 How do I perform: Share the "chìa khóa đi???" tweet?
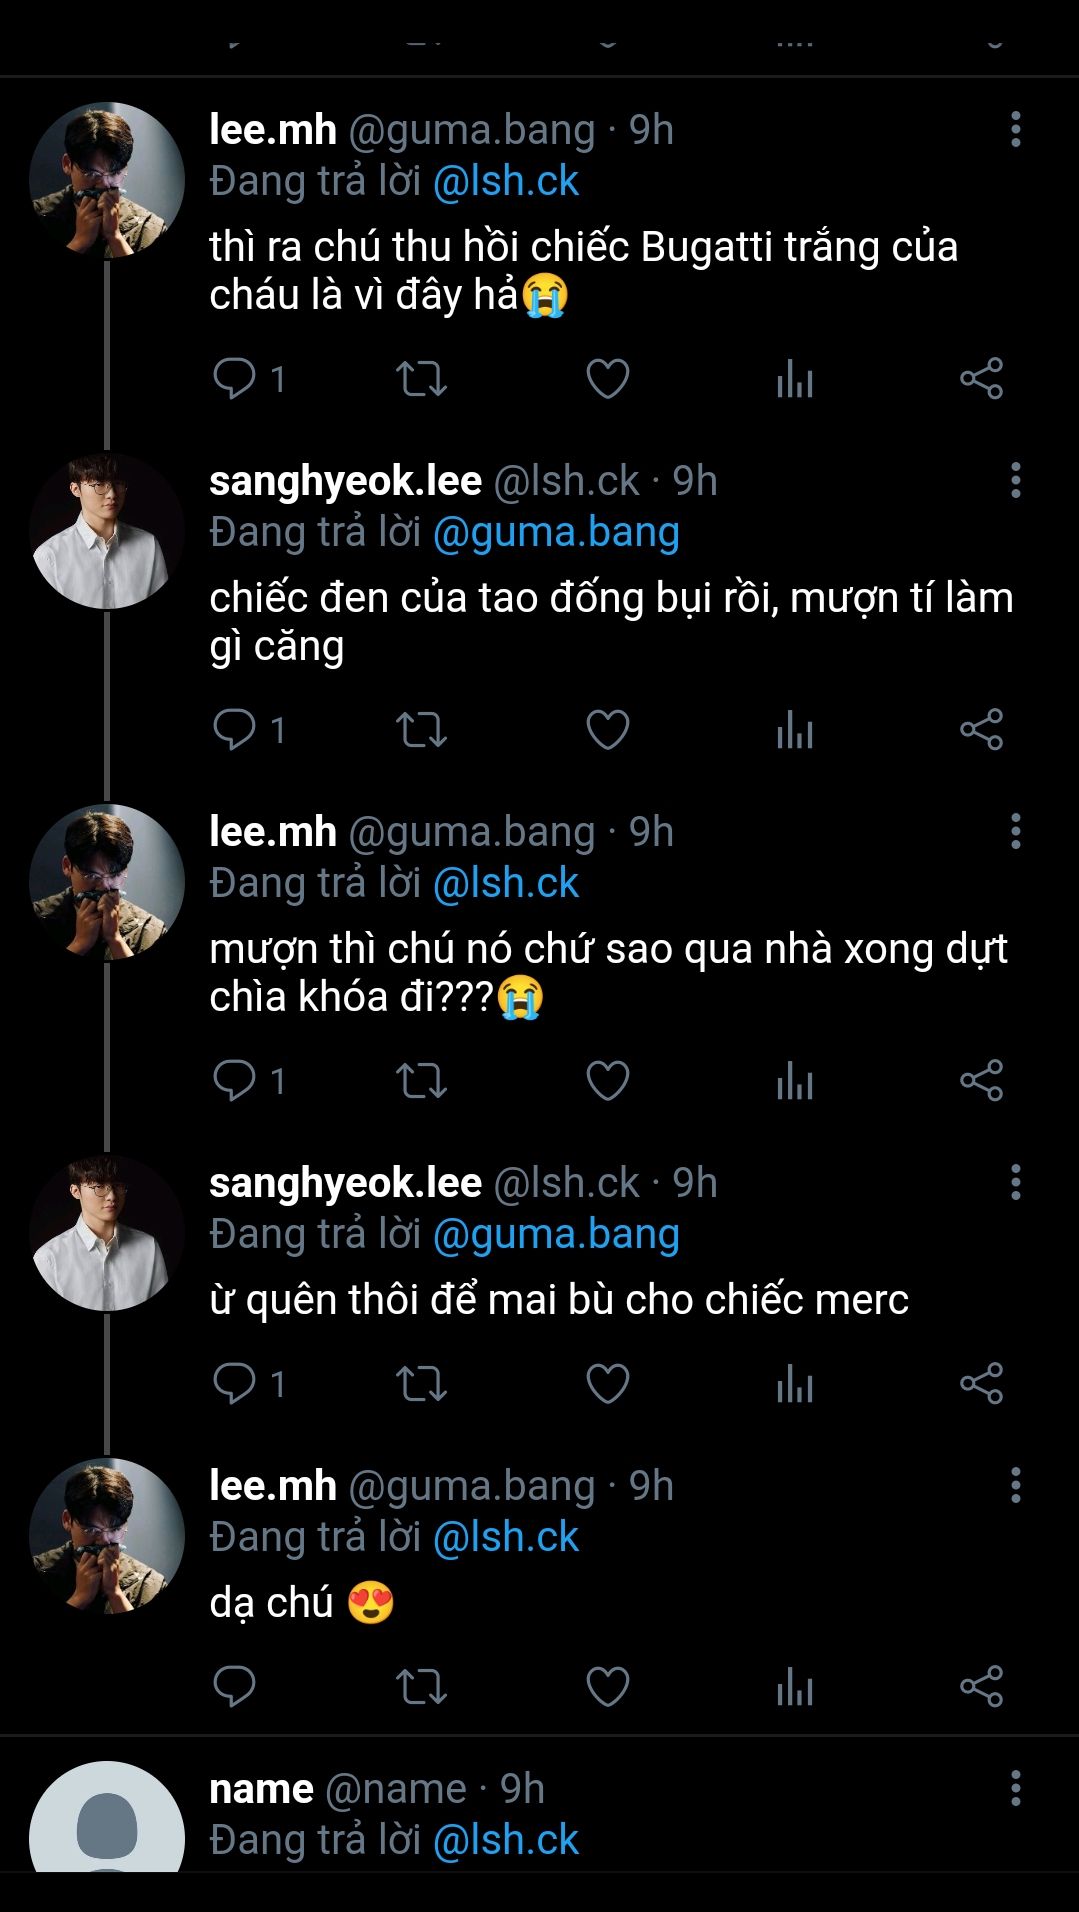pos(981,1081)
